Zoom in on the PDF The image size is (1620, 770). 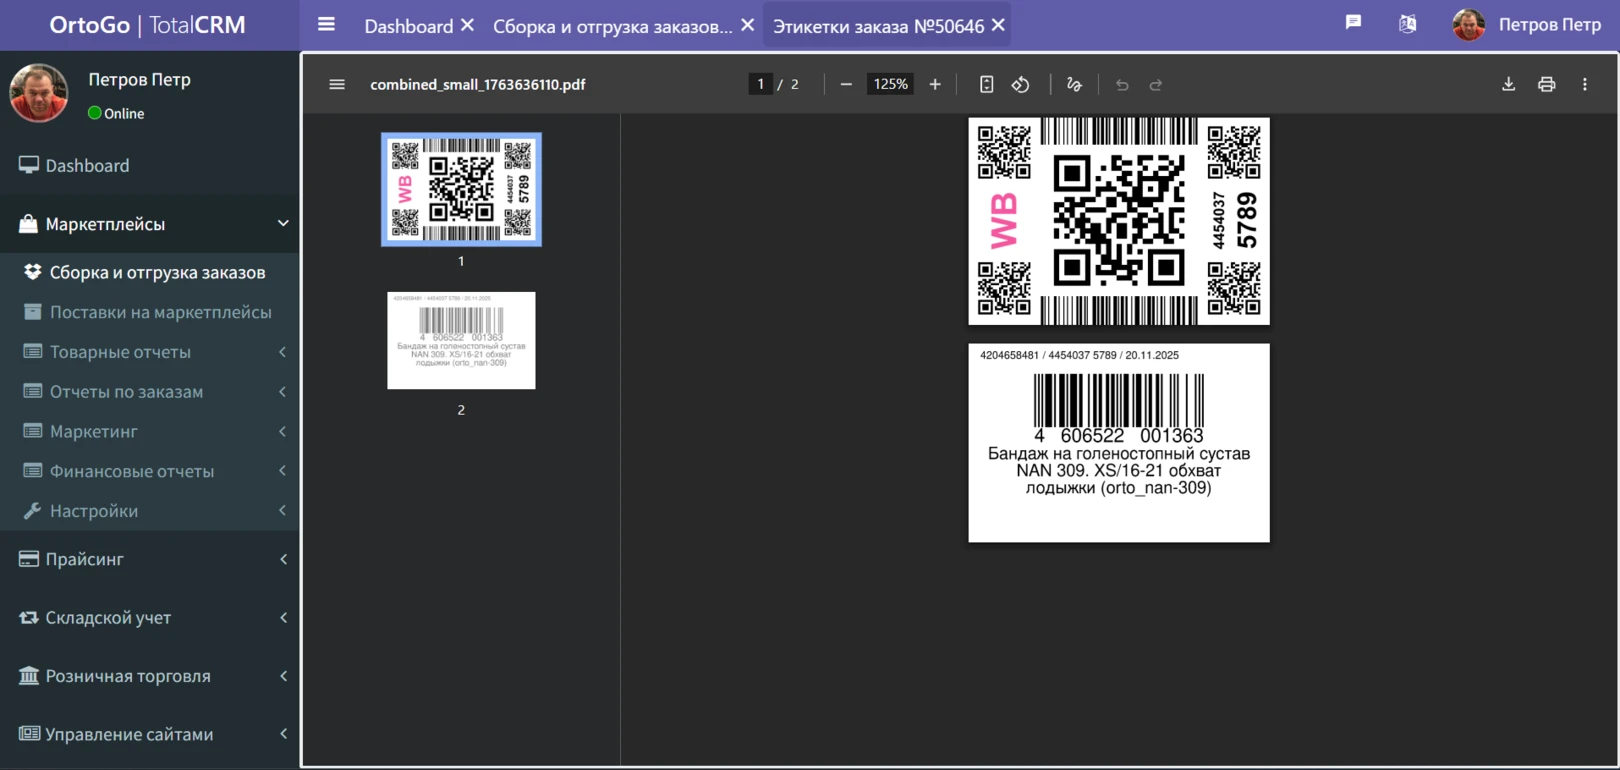[935, 85]
